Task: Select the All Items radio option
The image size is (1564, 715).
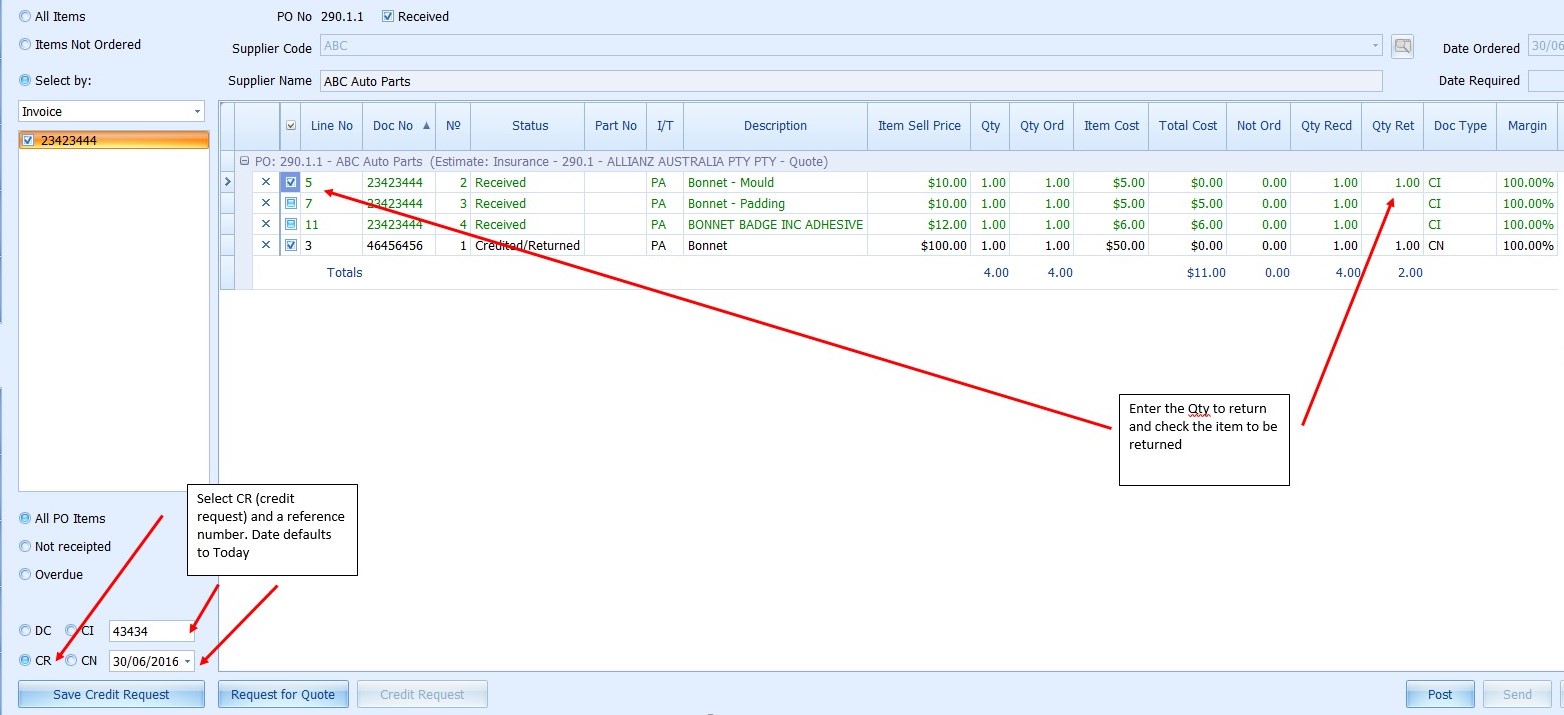Action: pos(25,16)
